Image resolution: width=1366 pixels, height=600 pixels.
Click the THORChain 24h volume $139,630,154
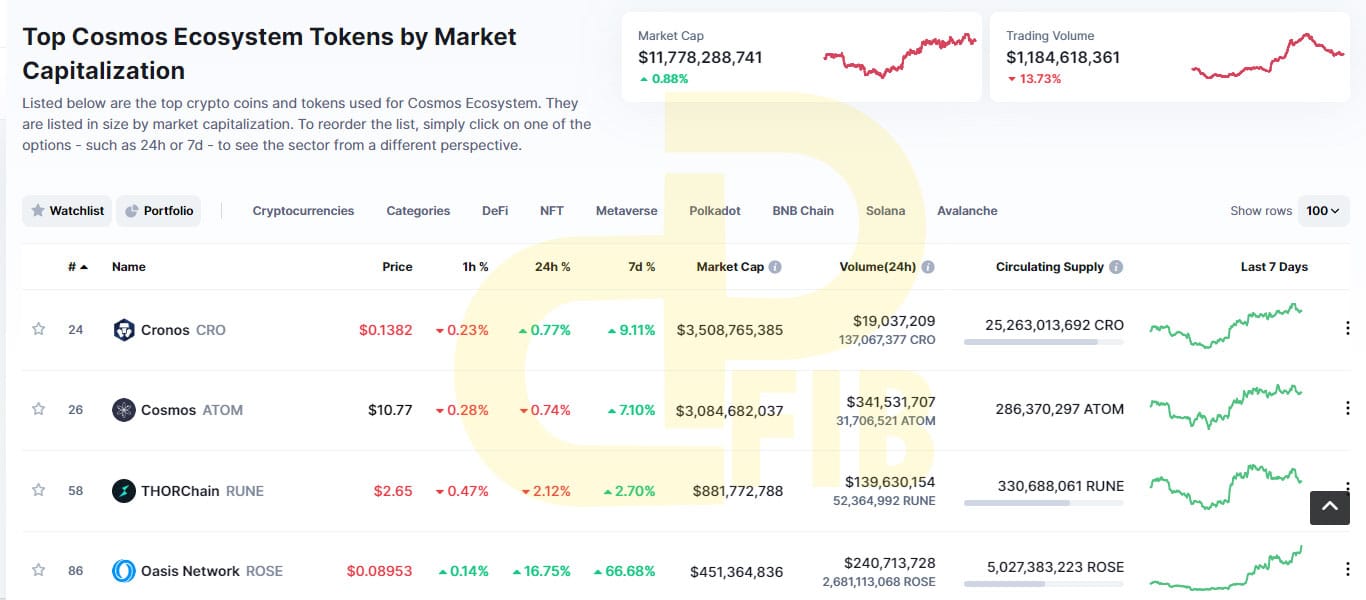pyautogui.click(x=890, y=482)
